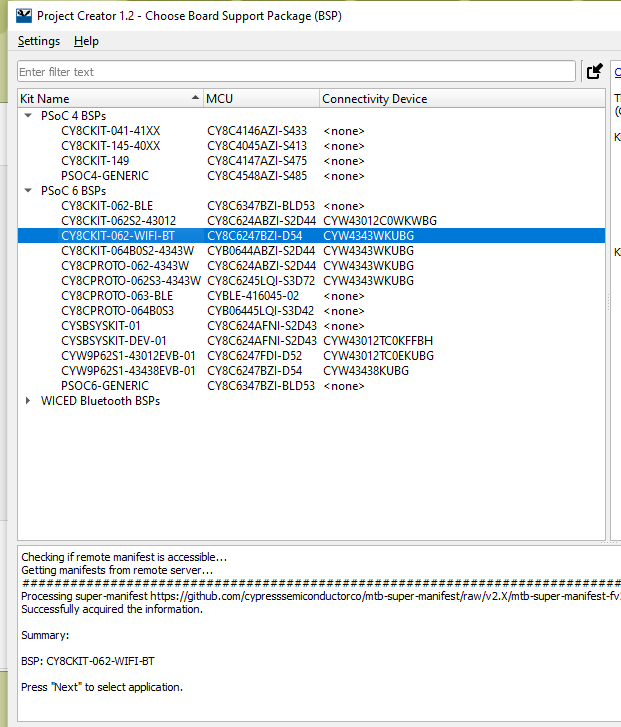Select the CY8CPROTO-063-BLE kit
Screen dimensions: 621x727
point(117,296)
